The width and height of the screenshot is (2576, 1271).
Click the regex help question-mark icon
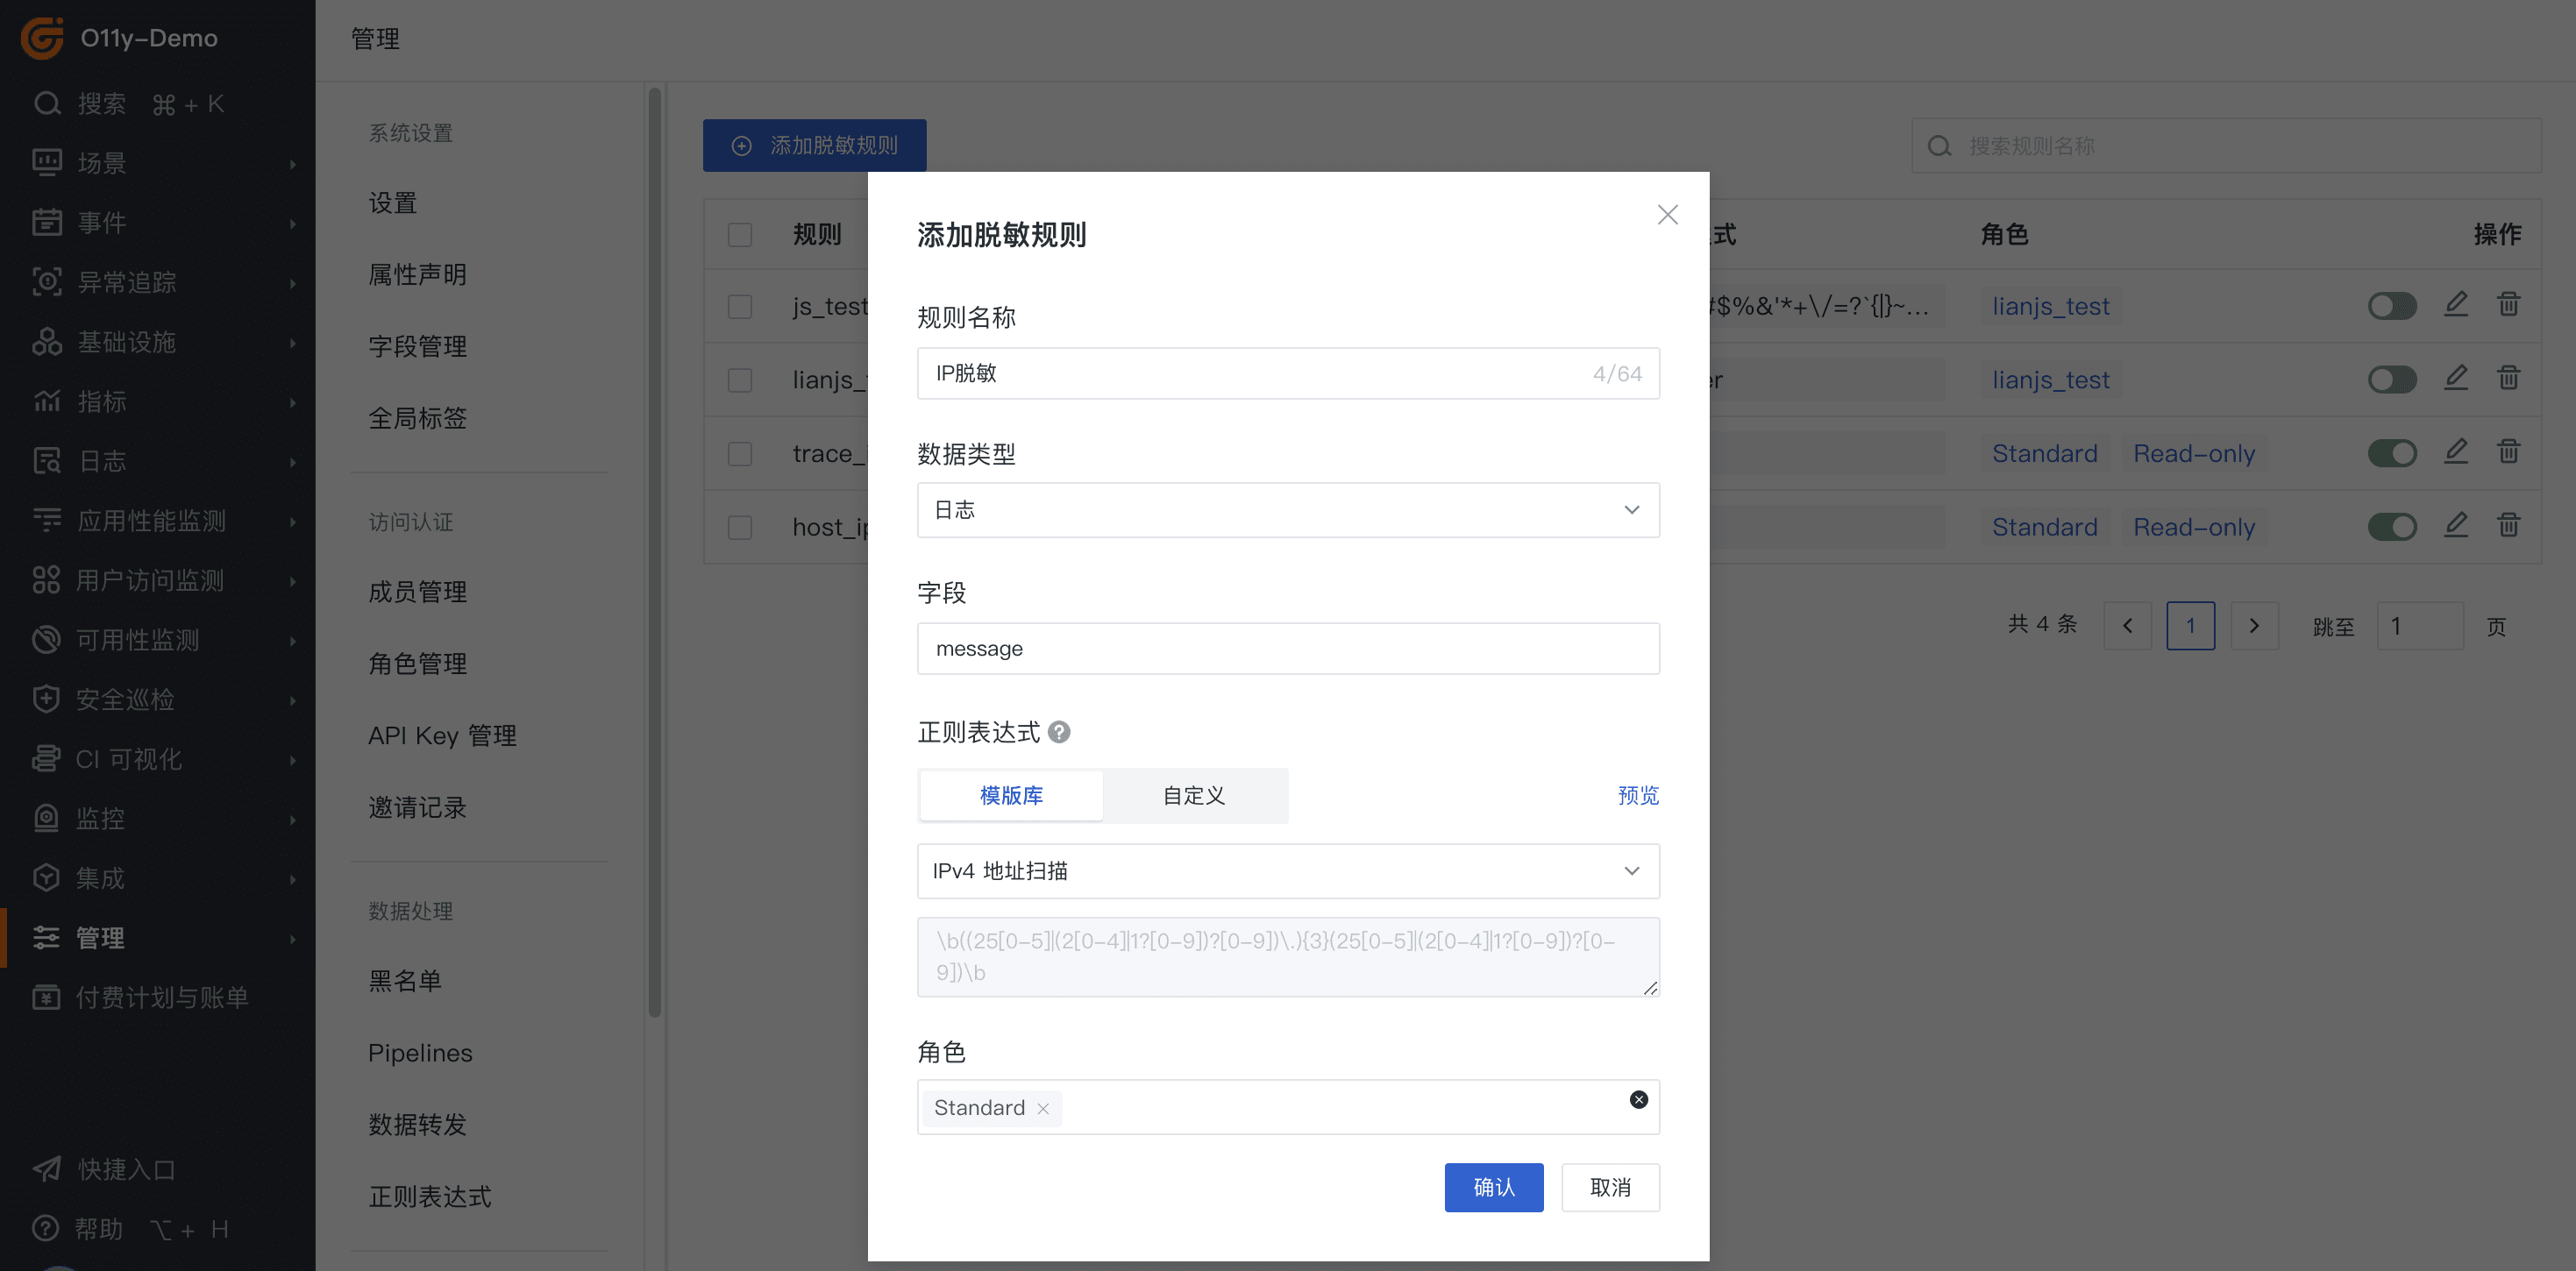click(1059, 732)
